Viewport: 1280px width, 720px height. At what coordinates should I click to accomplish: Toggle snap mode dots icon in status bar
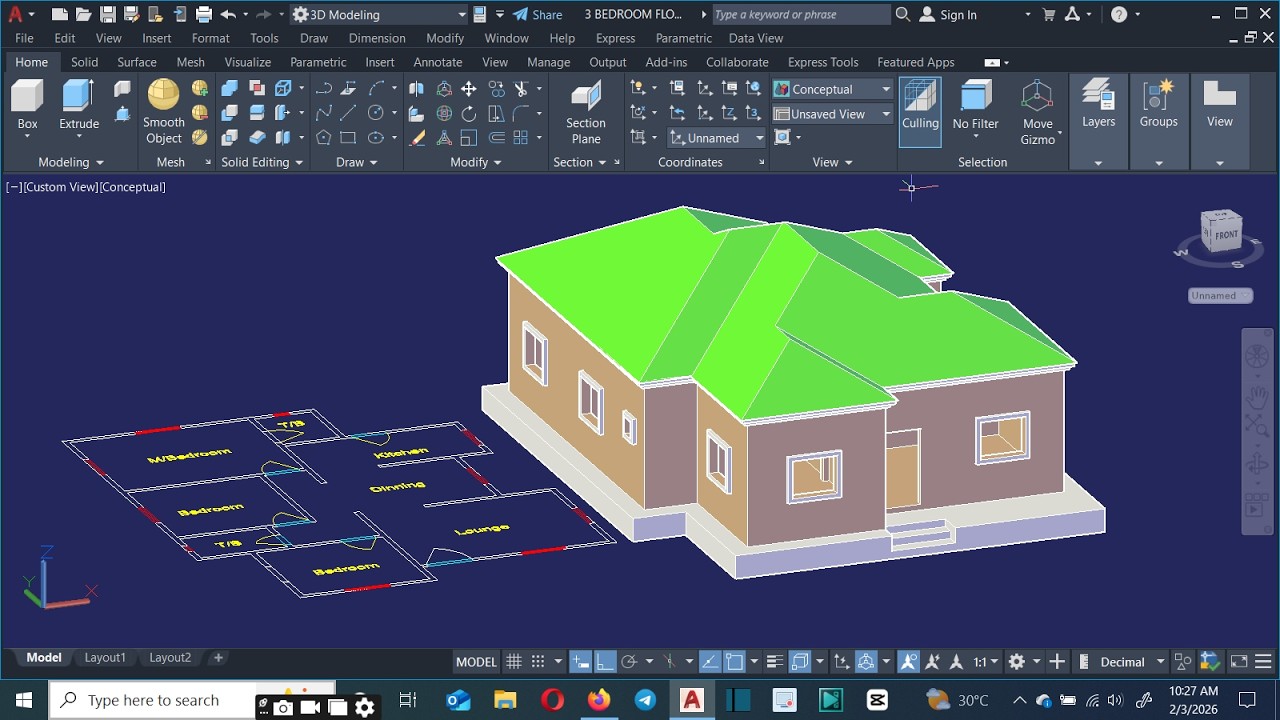[x=538, y=662]
